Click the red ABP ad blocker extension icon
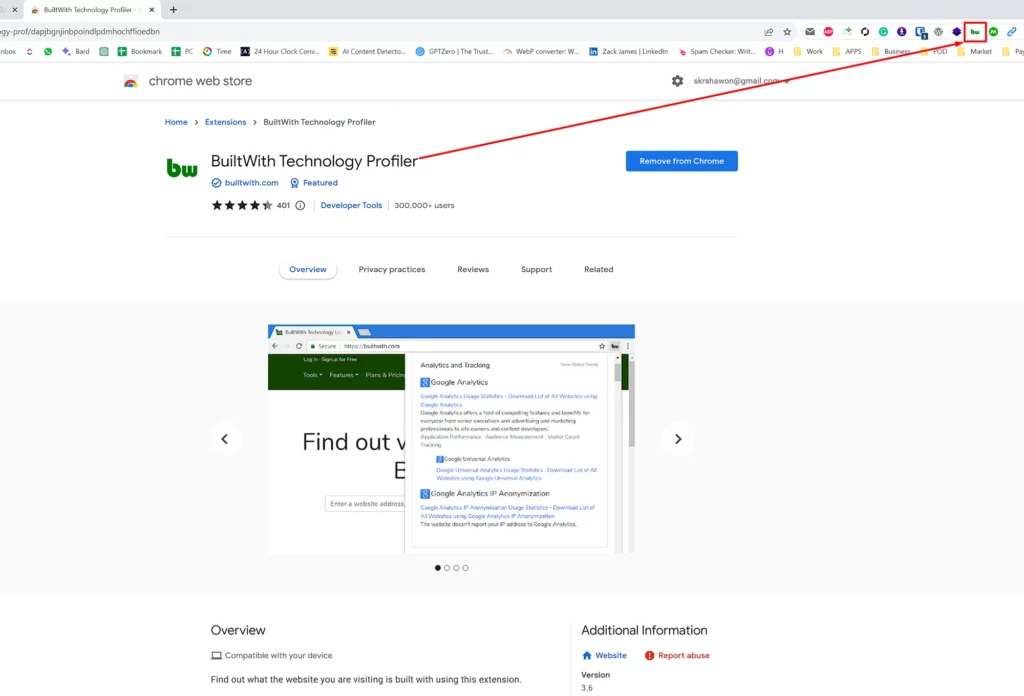Viewport: 1024px width, 696px height. click(828, 31)
